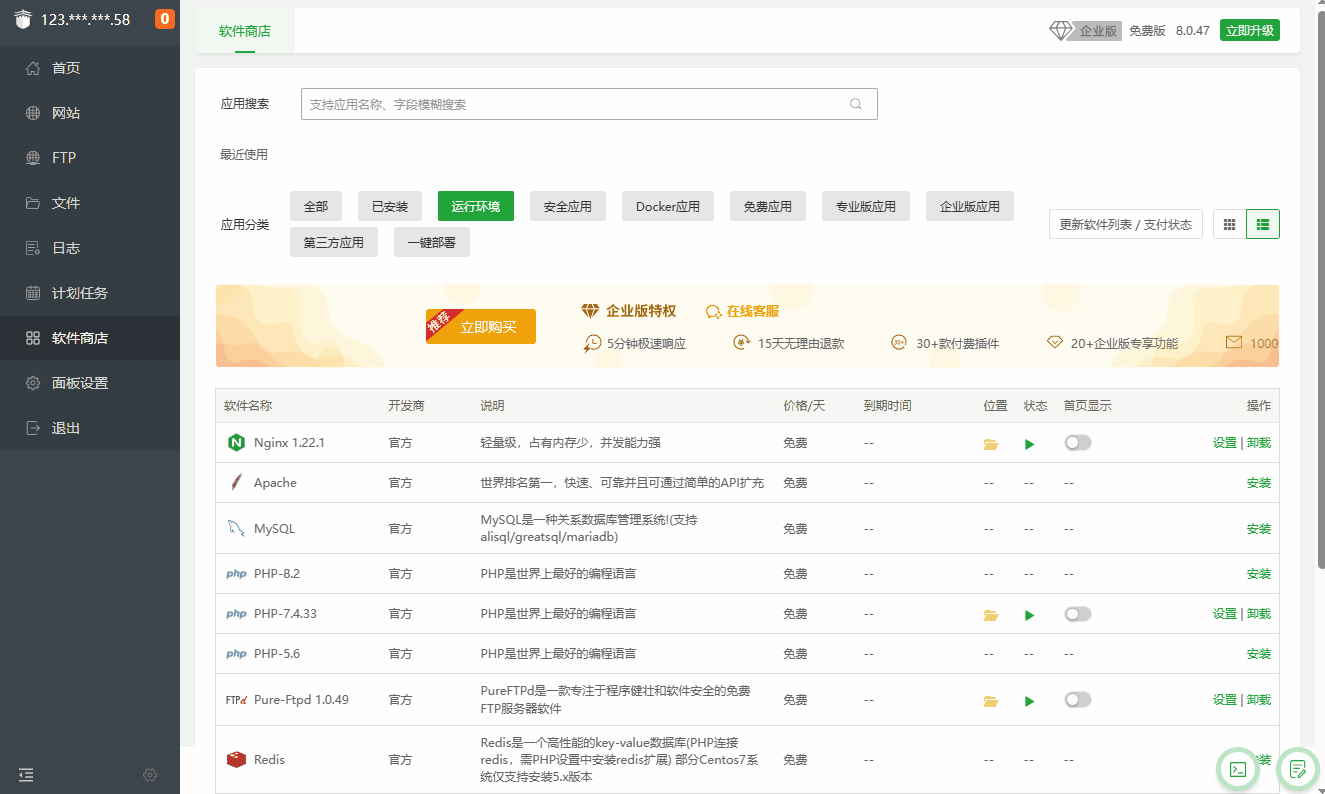Open the Nginx install folder icon
The image size is (1325, 794).
point(991,444)
